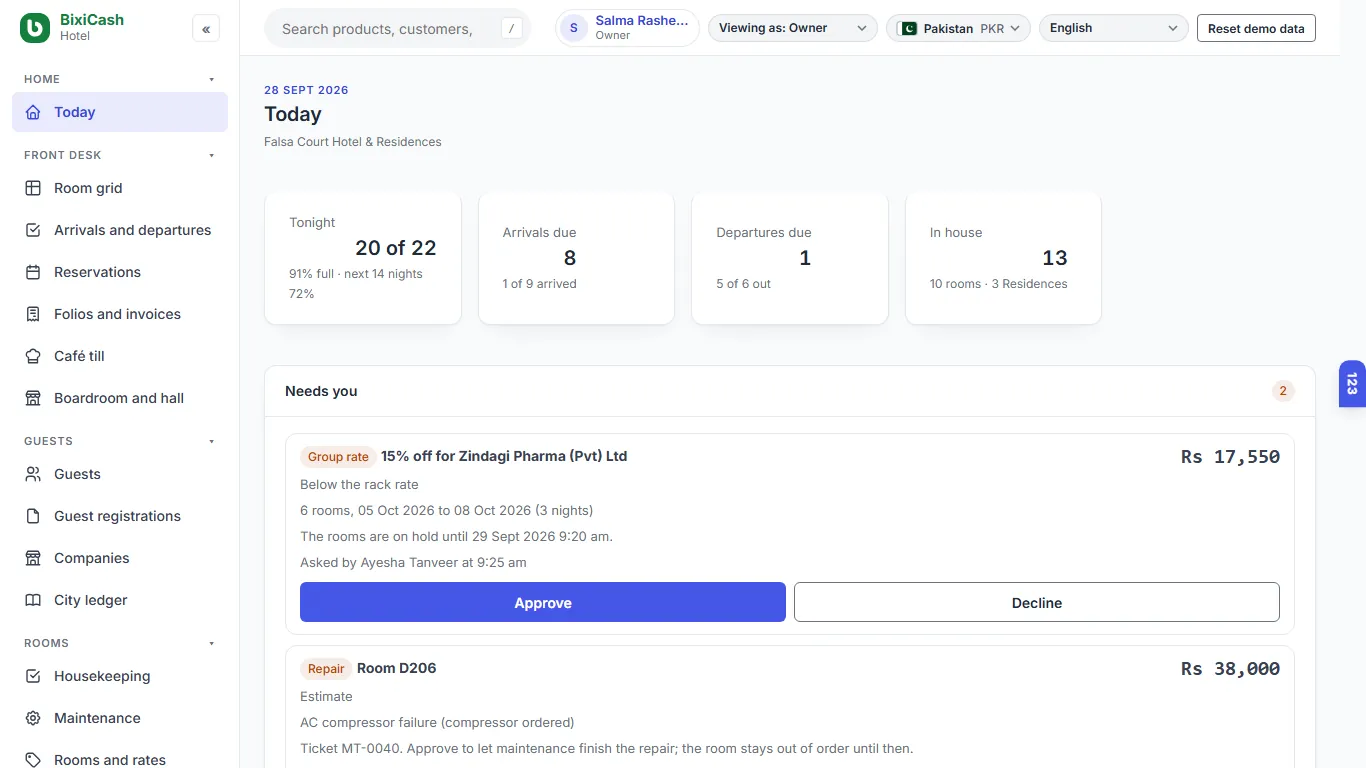This screenshot has height=768, width=1366.
Task: Click the In house 13 card
Action: [x=1003, y=258]
